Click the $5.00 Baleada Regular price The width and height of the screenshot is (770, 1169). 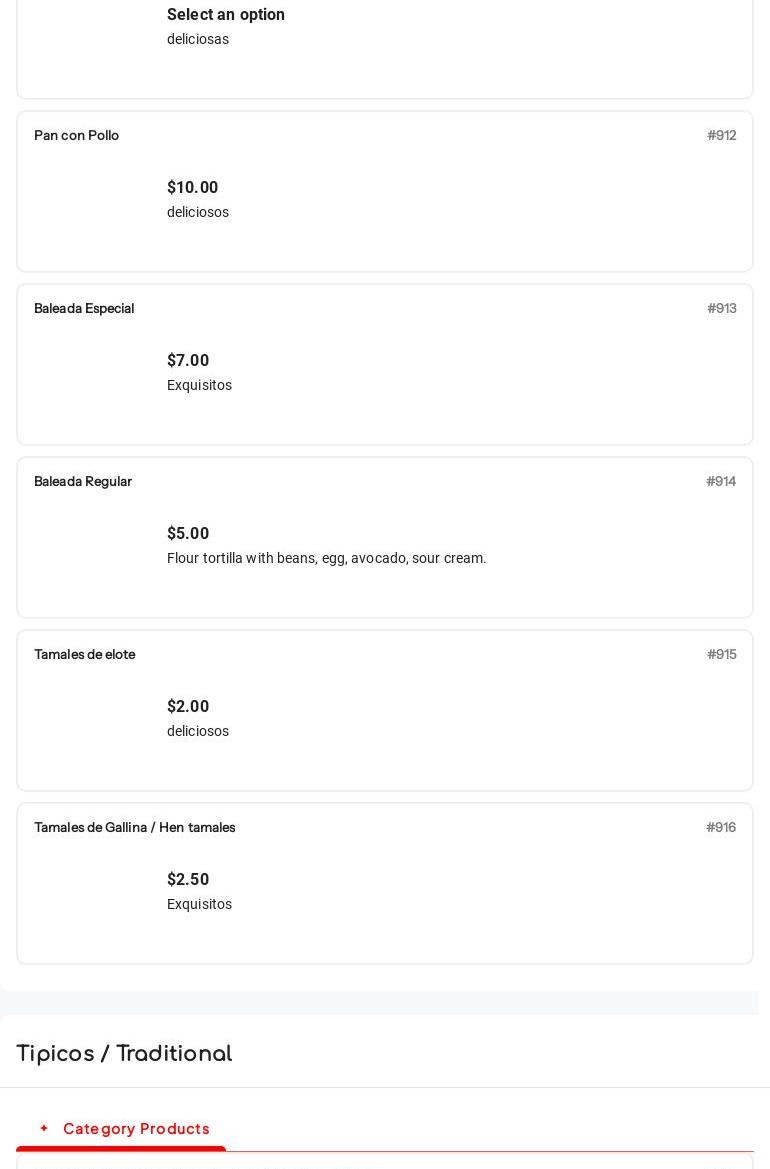(x=188, y=534)
